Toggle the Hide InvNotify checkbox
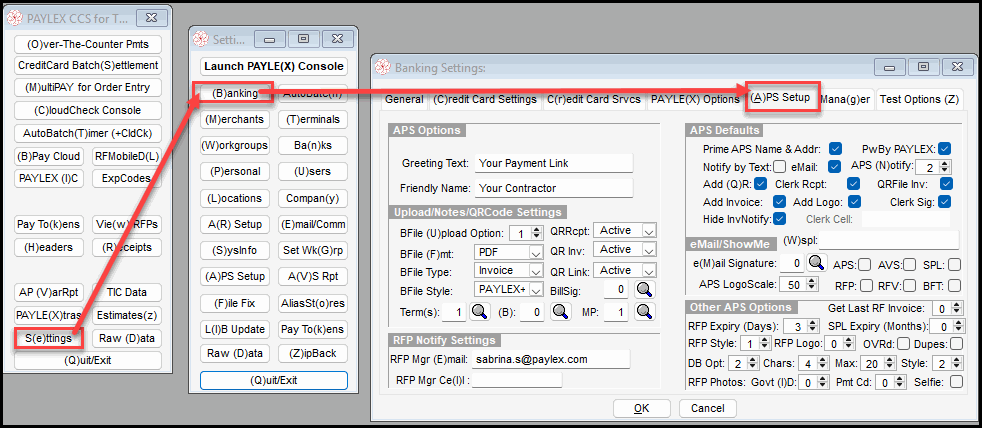 [x=779, y=219]
